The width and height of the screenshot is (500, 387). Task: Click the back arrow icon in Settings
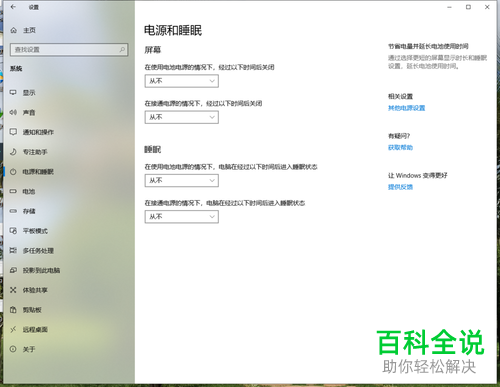(13, 7)
